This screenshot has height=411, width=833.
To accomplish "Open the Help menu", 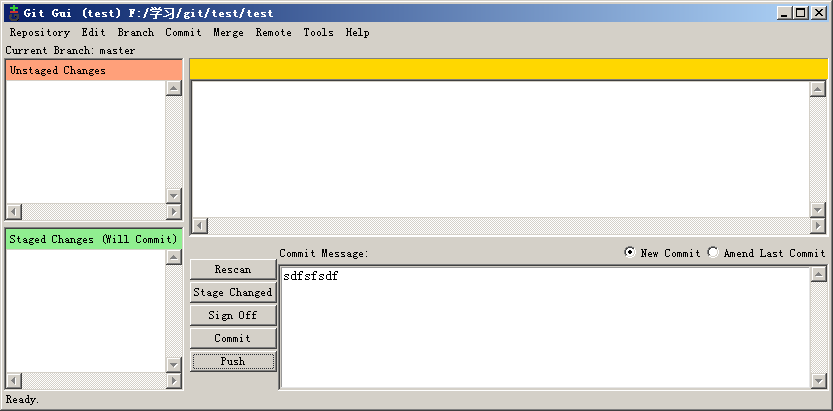I will click(358, 32).
